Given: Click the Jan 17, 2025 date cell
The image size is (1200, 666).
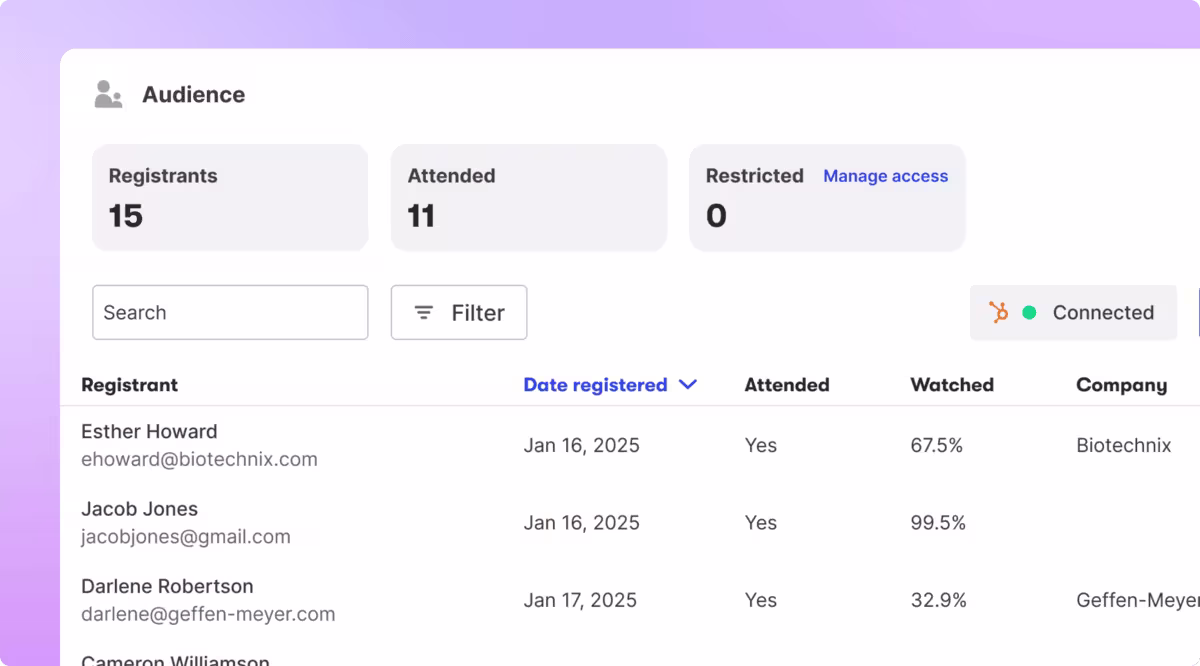Looking at the screenshot, I should (580, 600).
